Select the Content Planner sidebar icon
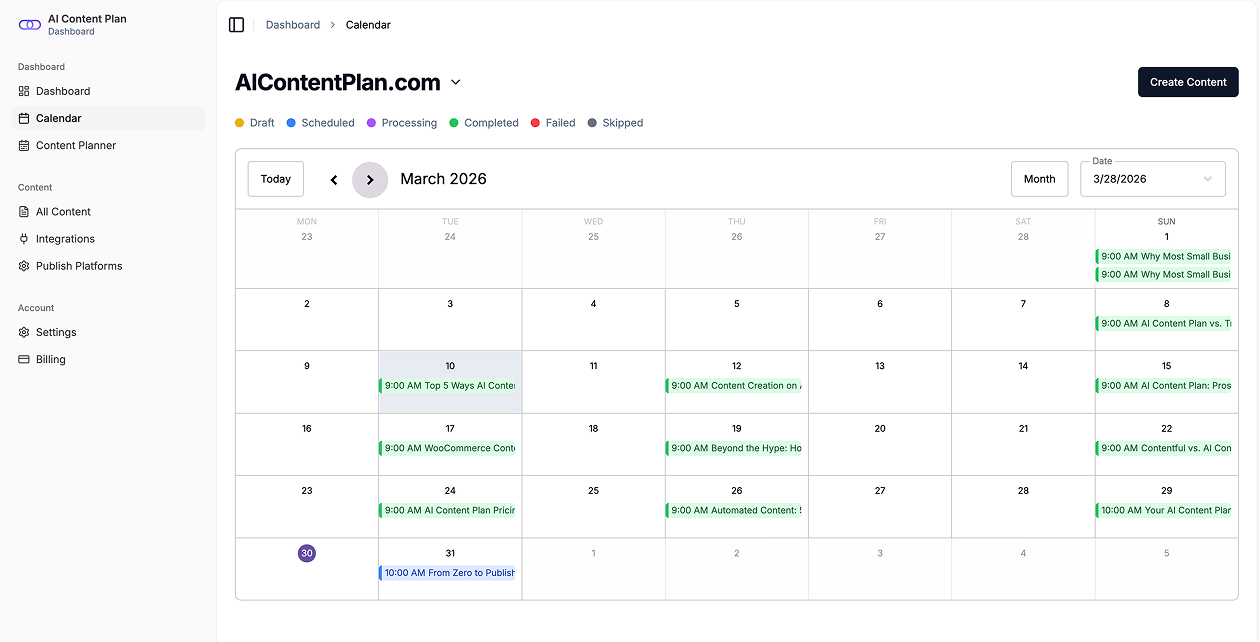The image size is (1260, 642). point(24,145)
